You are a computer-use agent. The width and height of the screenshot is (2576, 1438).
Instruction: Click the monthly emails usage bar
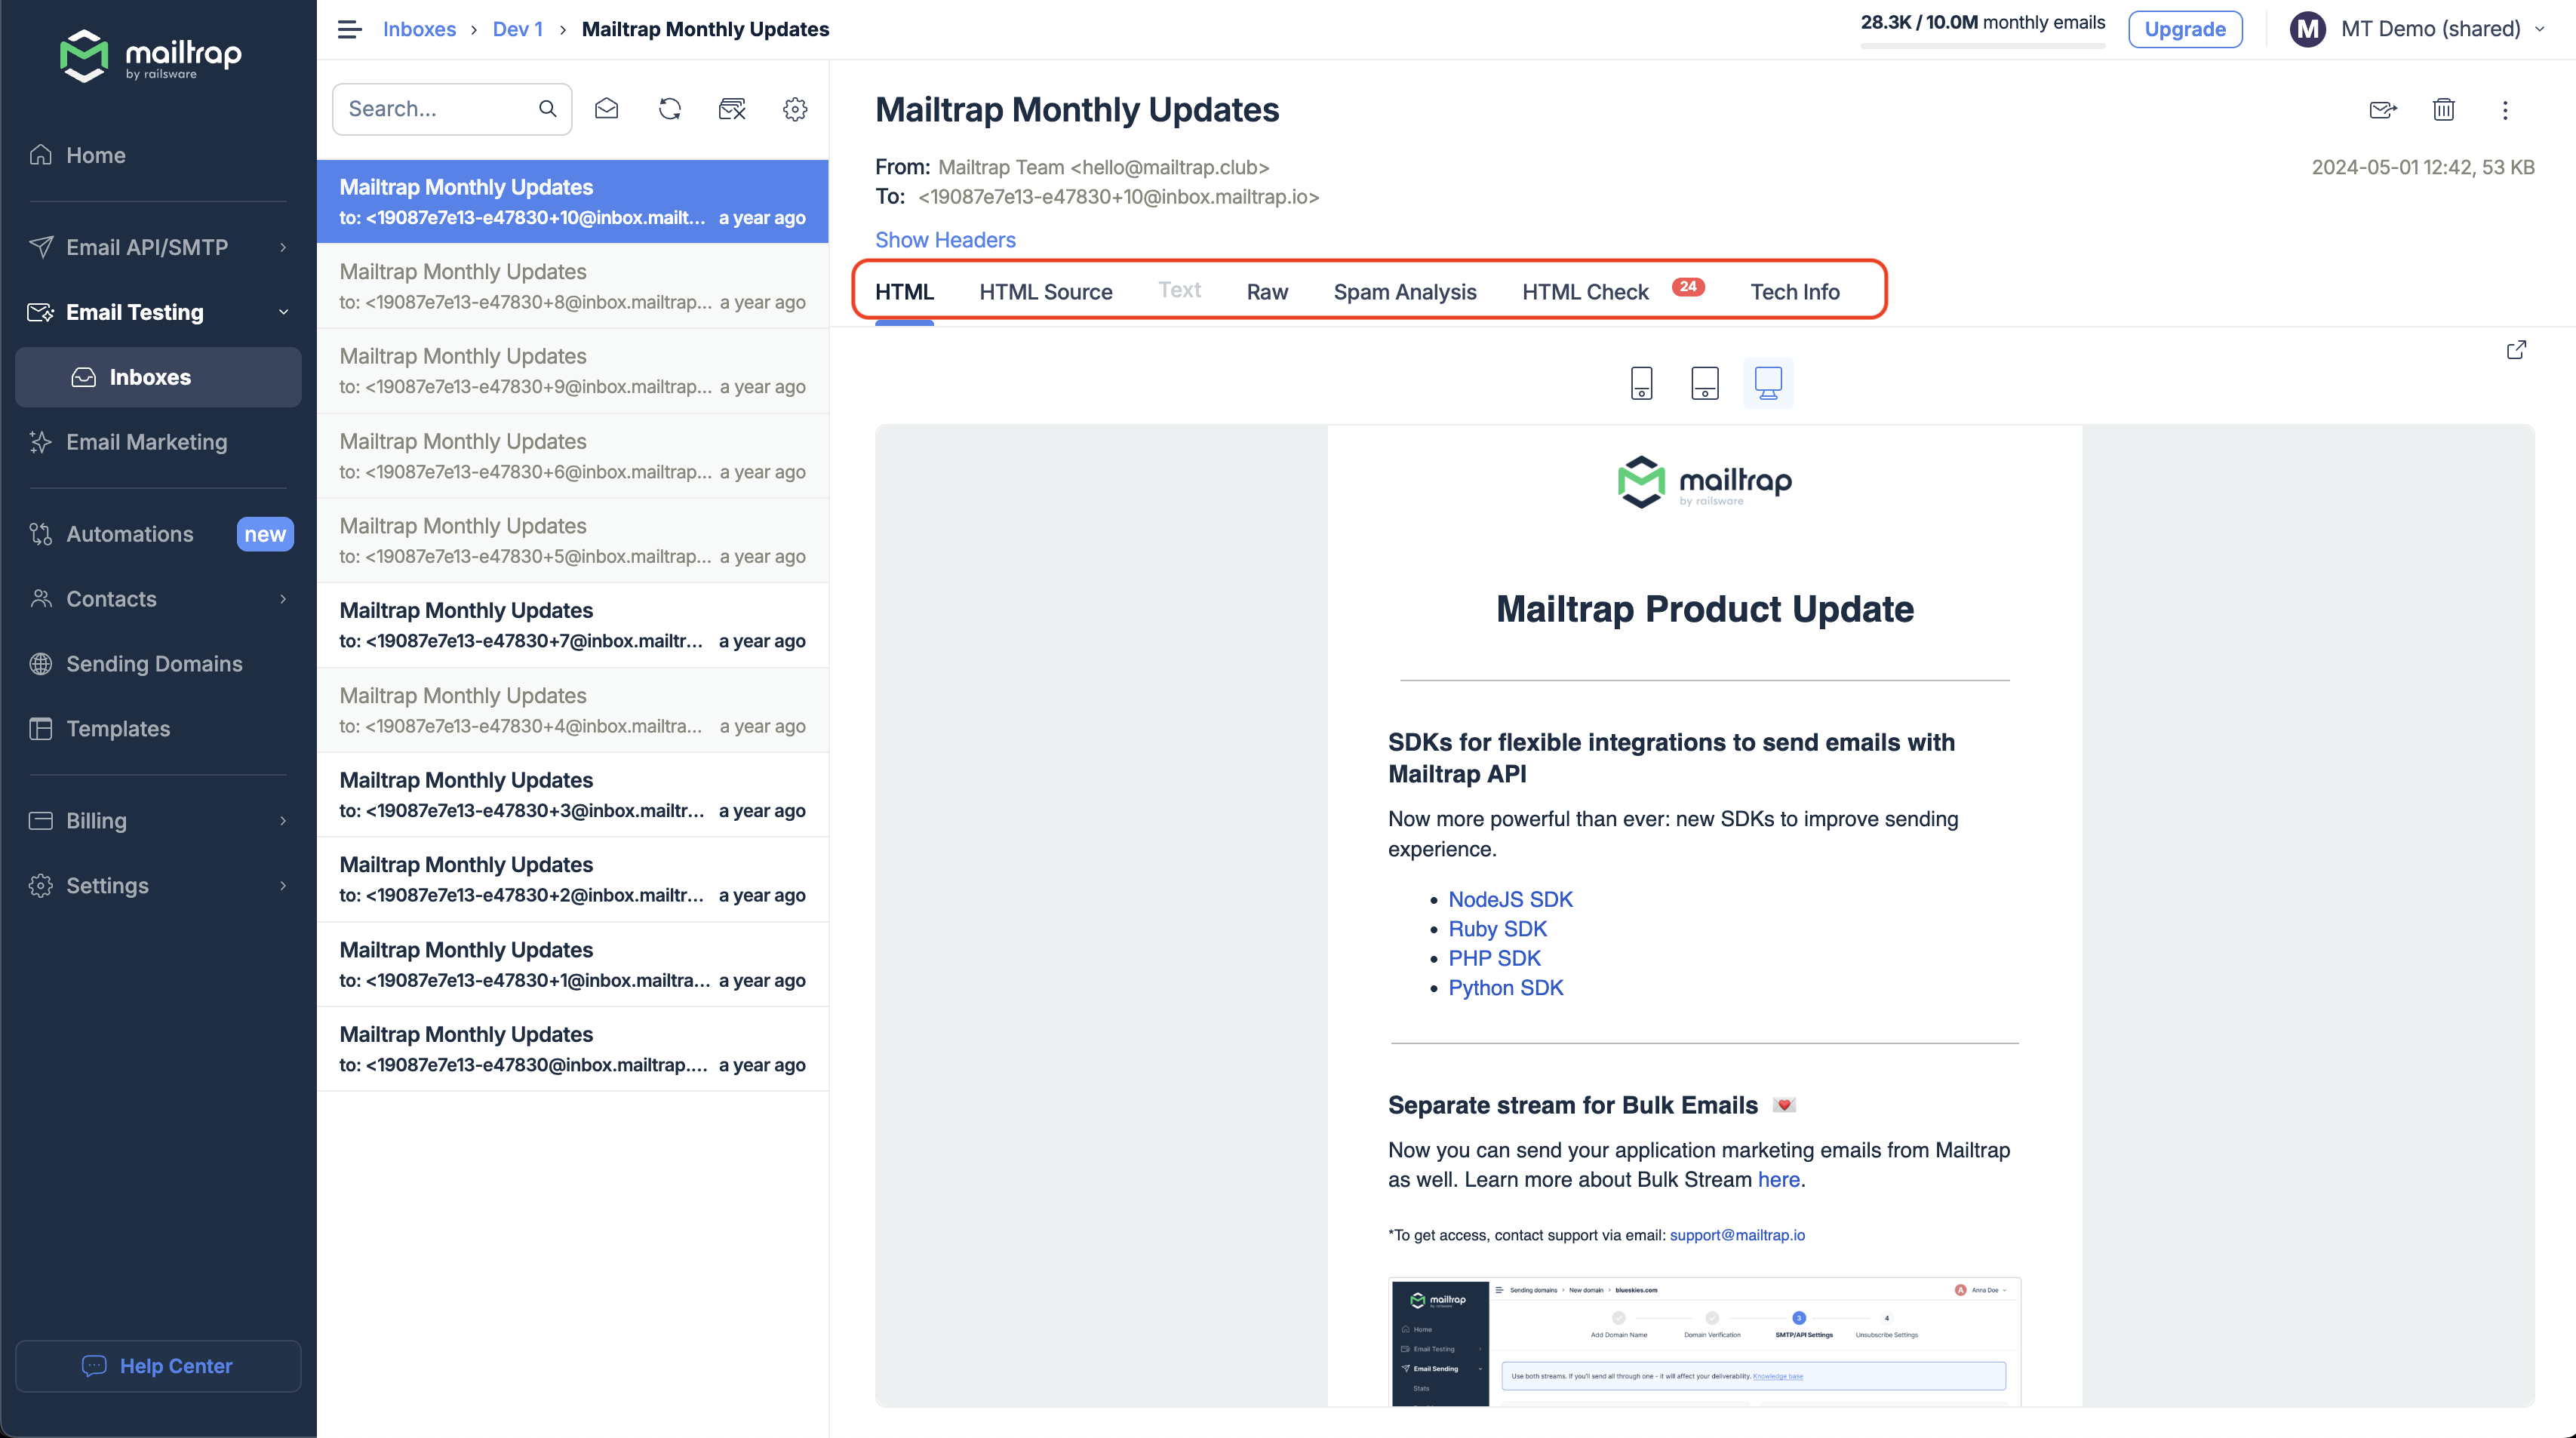1982,45
